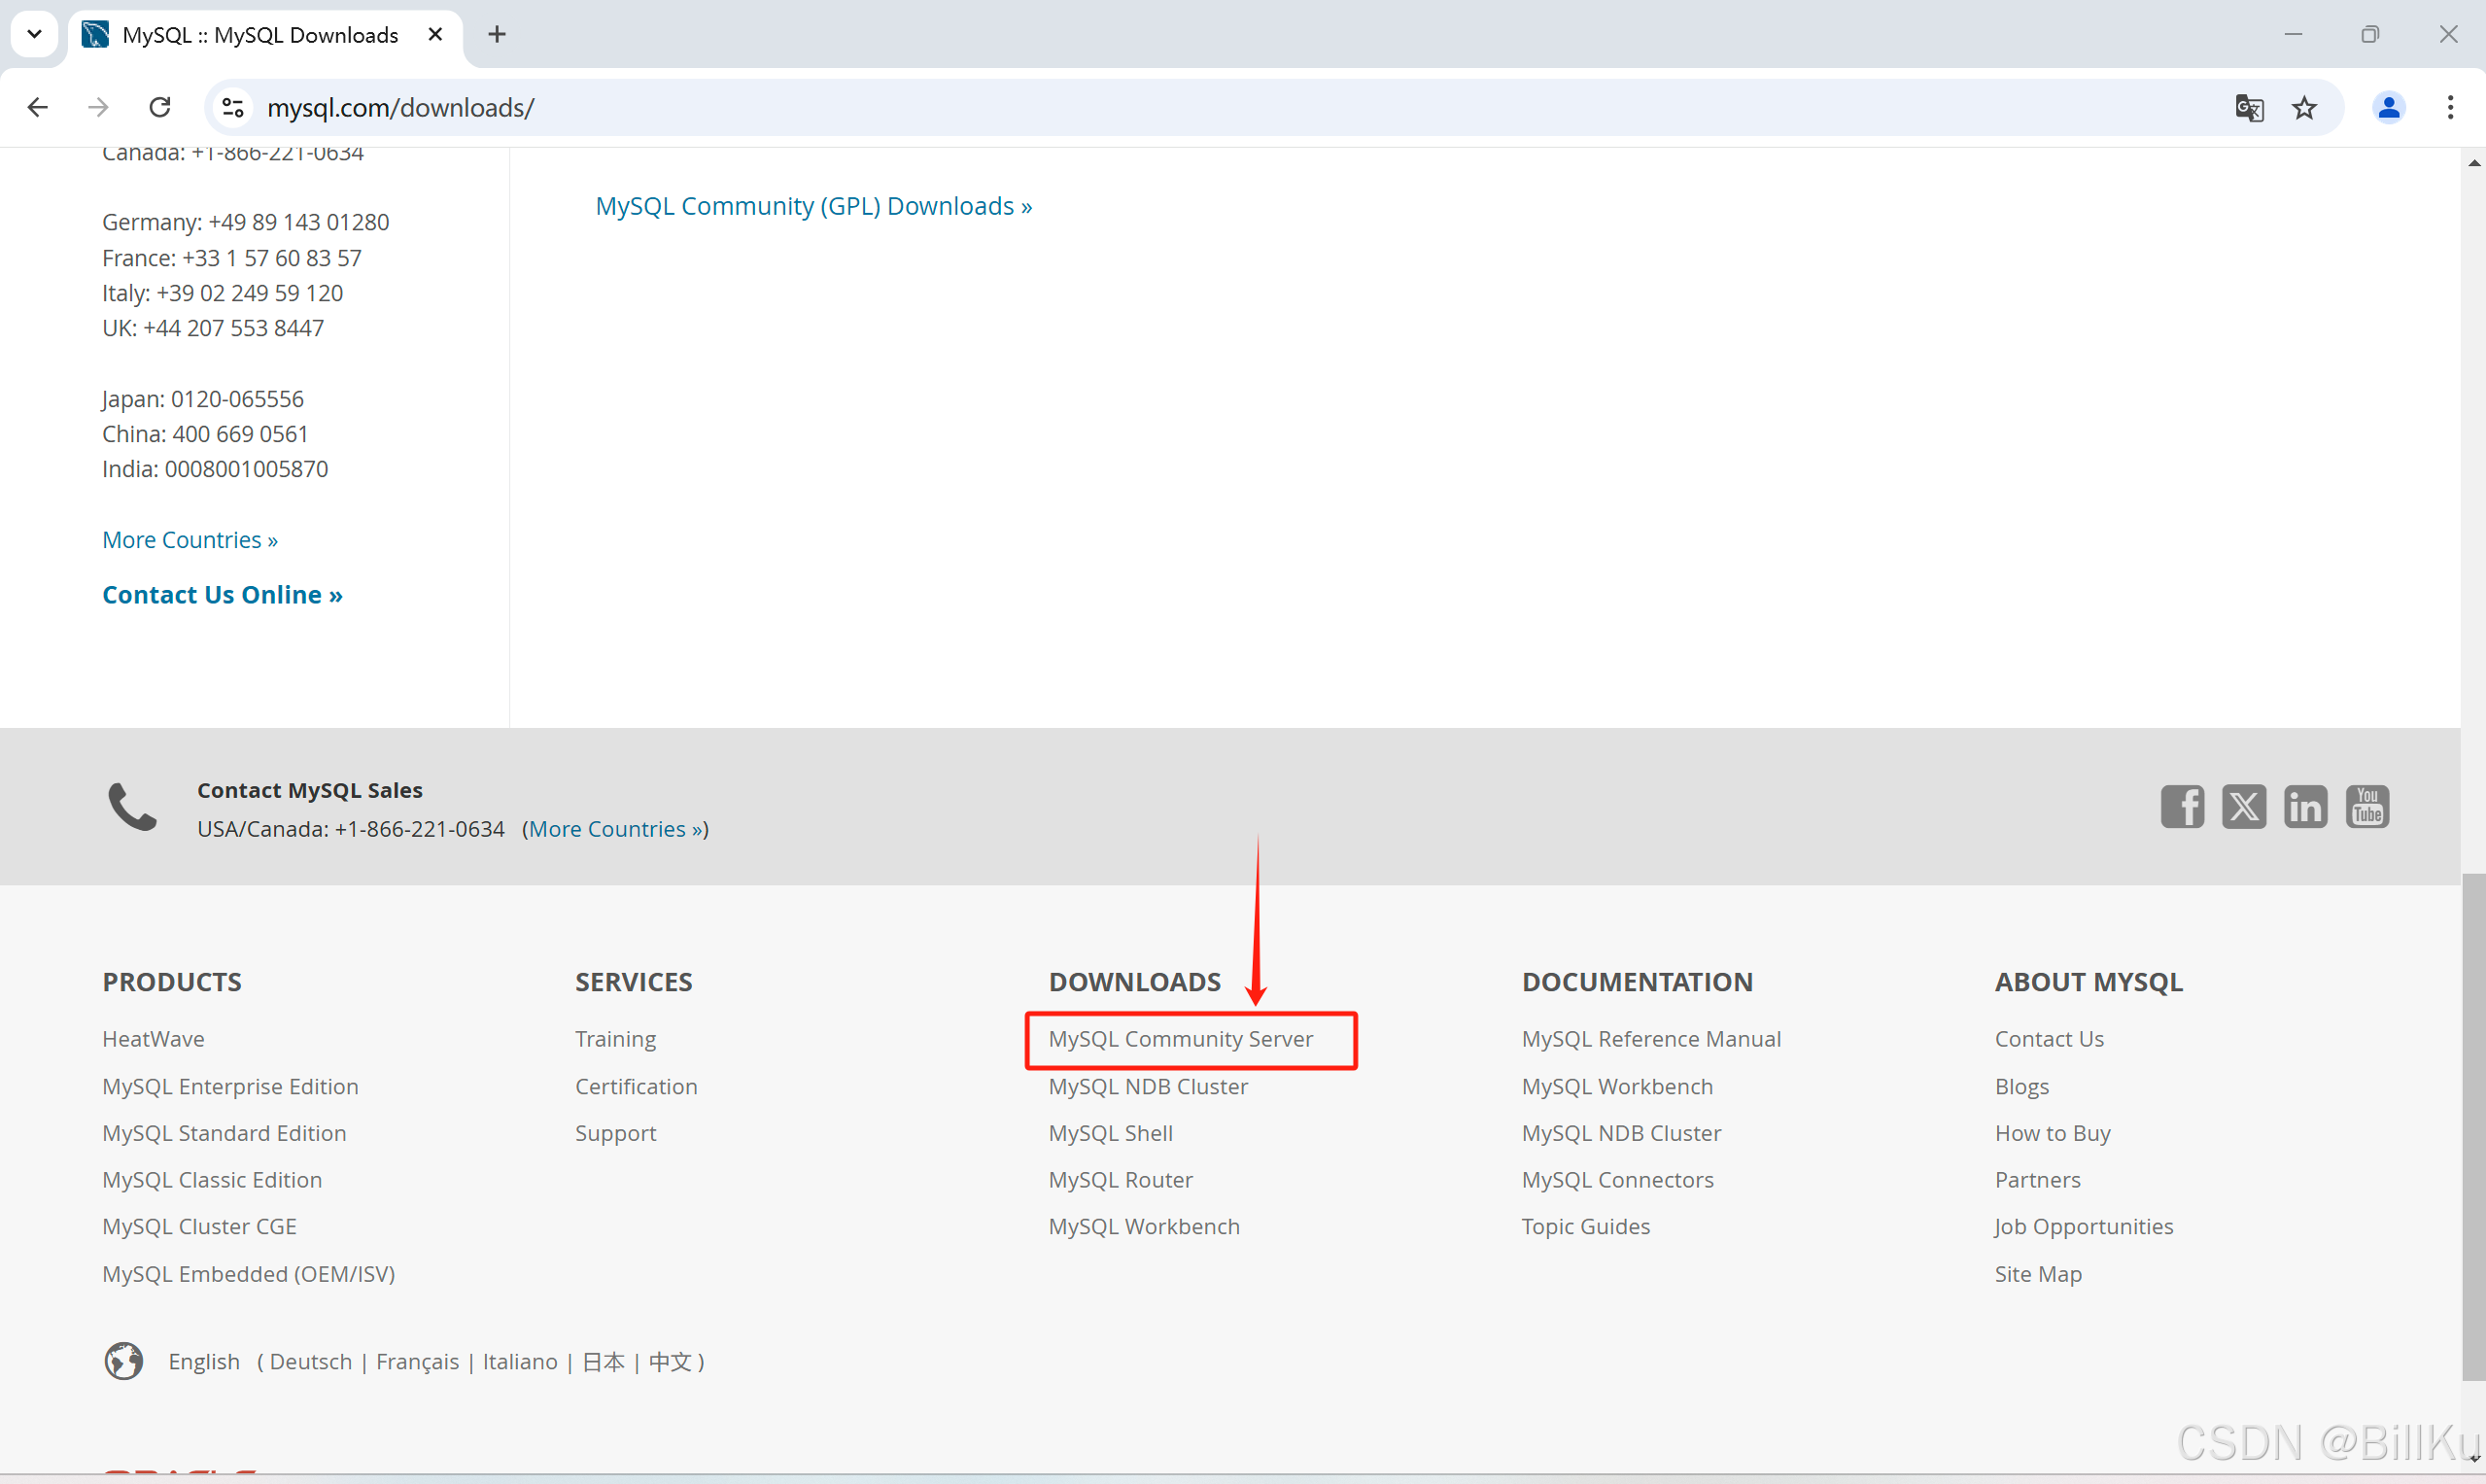Switch site language to Deutsch
Image resolution: width=2486 pixels, height=1484 pixels.
coord(311,1362)
